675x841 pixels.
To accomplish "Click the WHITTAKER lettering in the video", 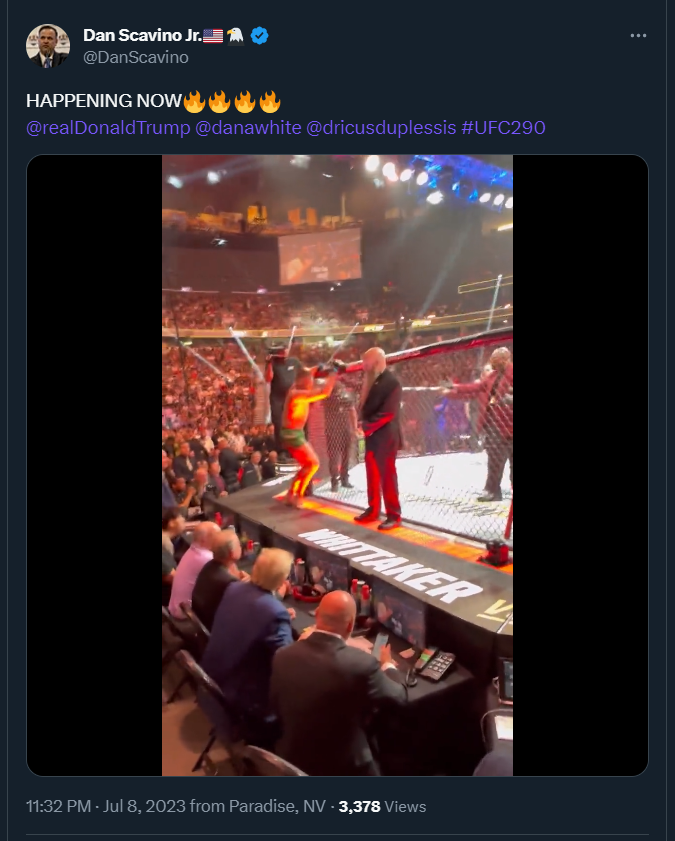I will pyautogui.click(x=390, y=564).
